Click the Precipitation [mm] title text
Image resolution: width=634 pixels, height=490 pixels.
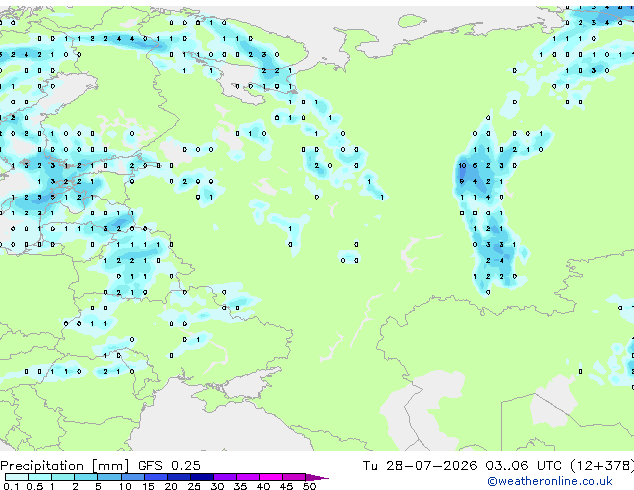tap(65, 466)
